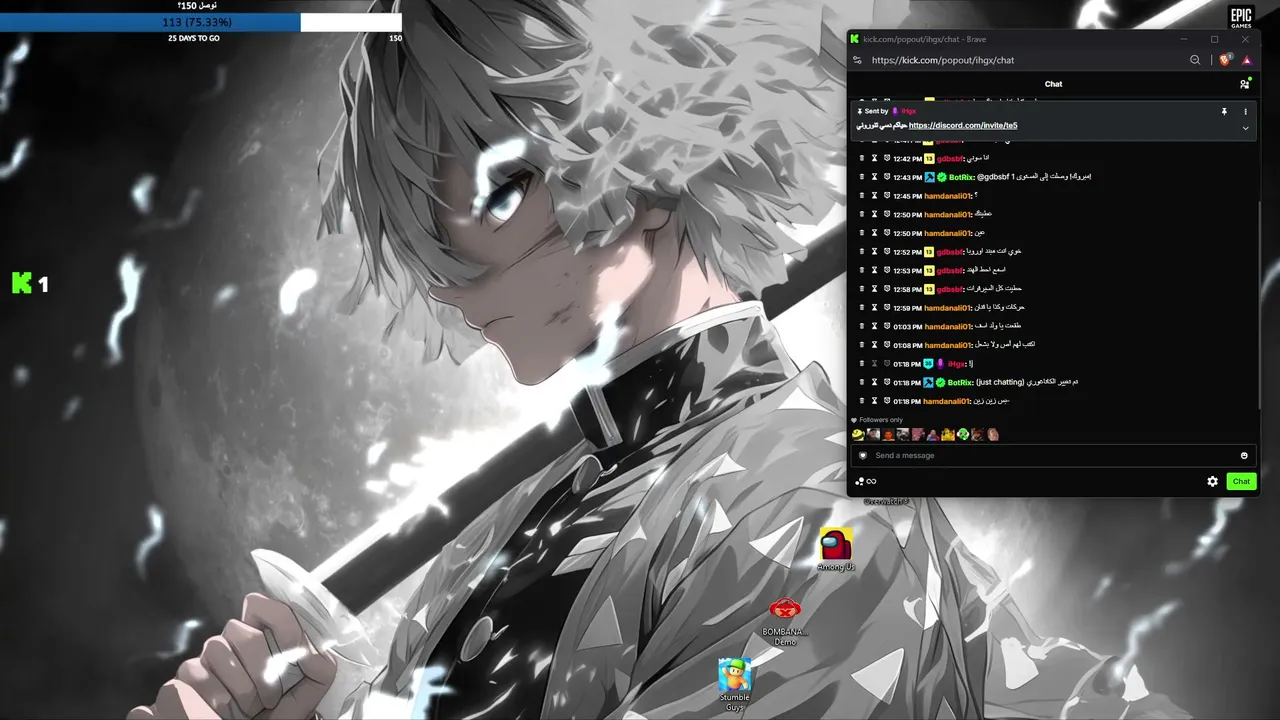Open the emoji picker in the message box
Image resolution: width=1280 pixels, height=720 pixels.
[1244, 455]
